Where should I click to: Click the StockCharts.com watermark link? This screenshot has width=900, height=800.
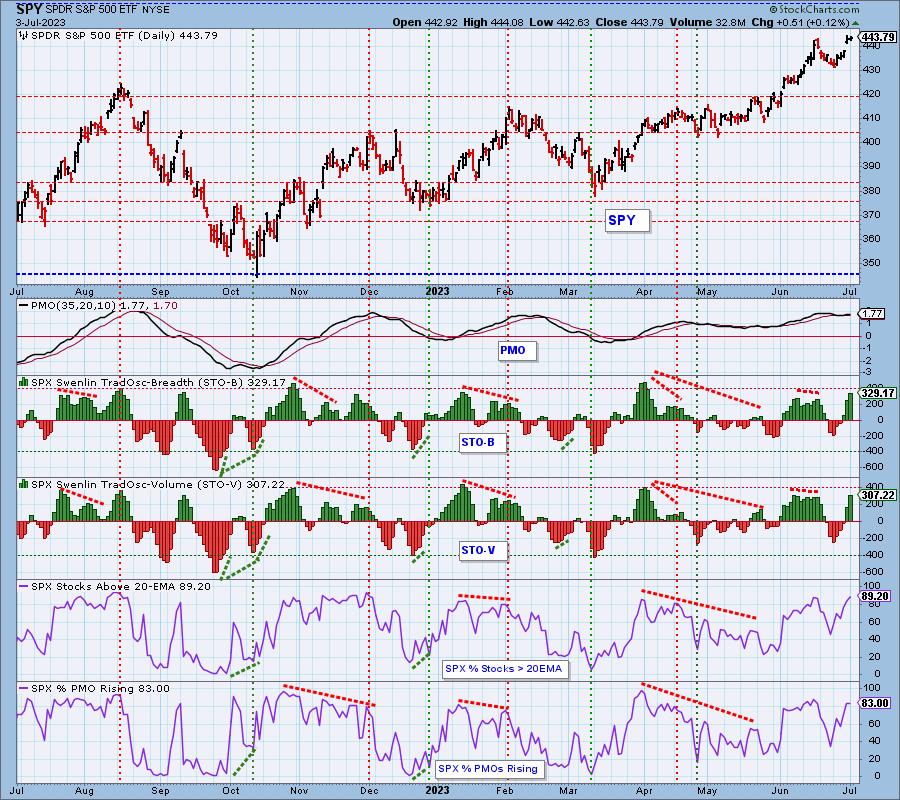point(814,10)
